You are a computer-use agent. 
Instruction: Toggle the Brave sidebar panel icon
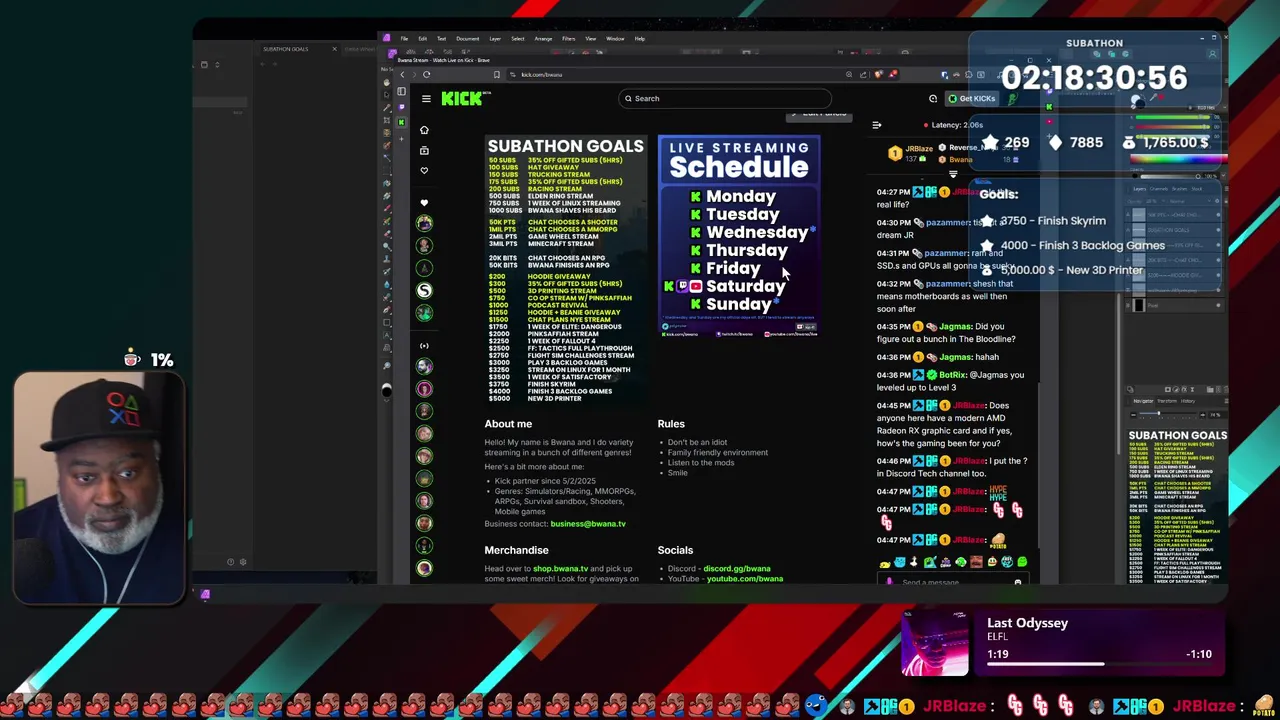[401, 91]
